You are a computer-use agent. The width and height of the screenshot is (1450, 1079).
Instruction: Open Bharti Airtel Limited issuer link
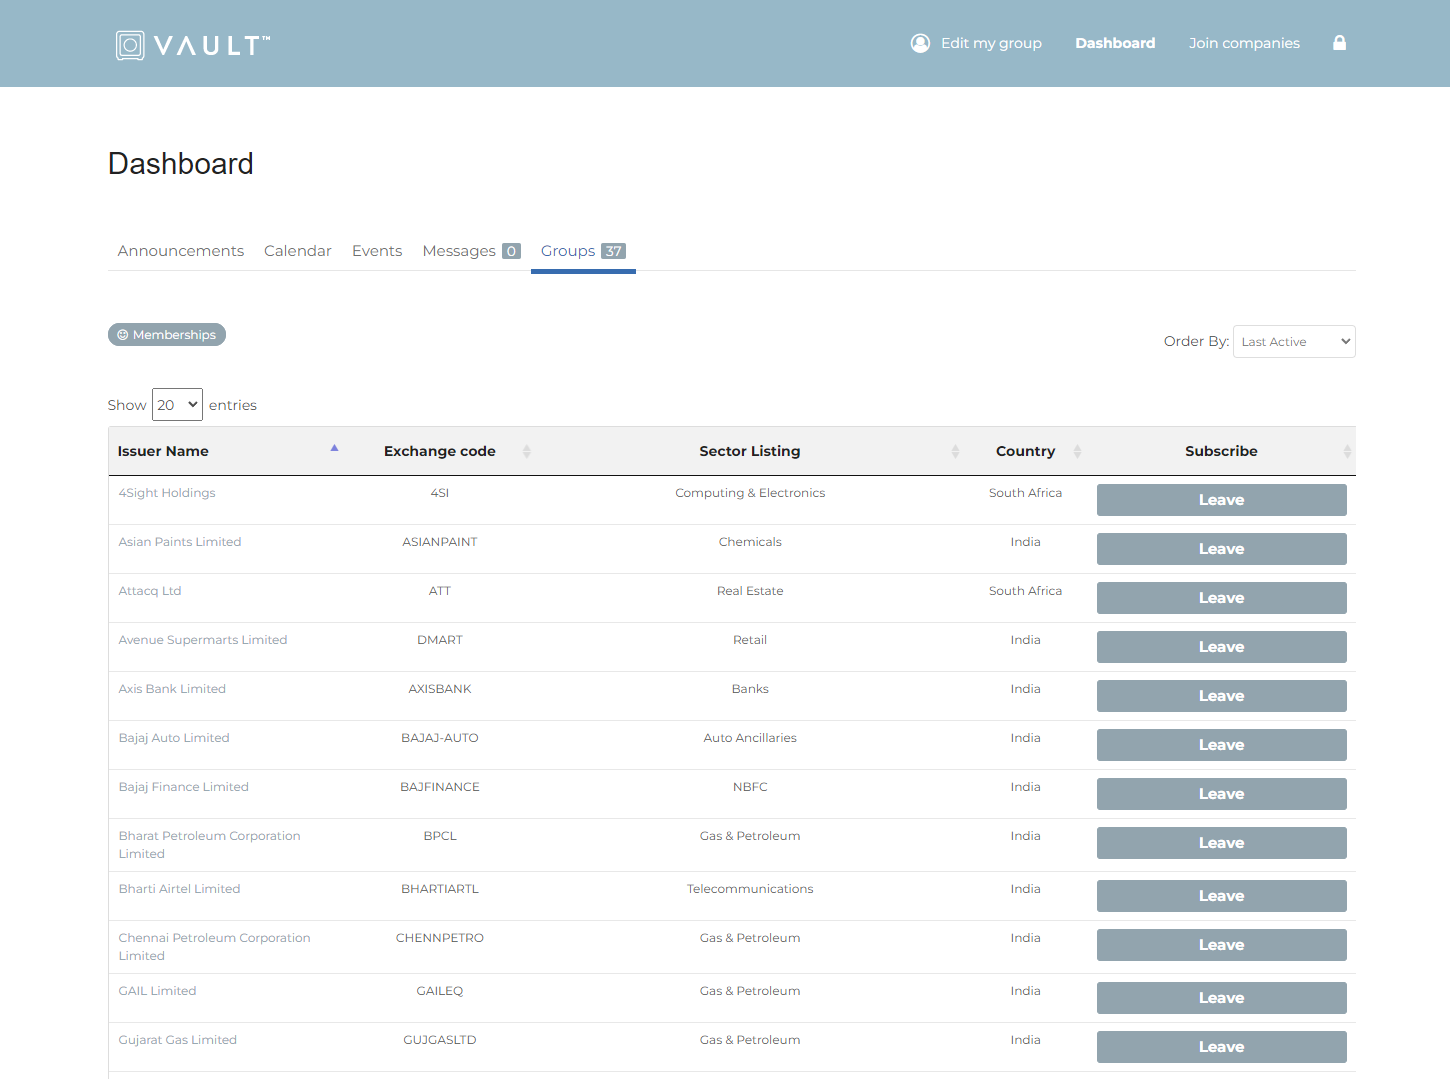pos(179,889)
